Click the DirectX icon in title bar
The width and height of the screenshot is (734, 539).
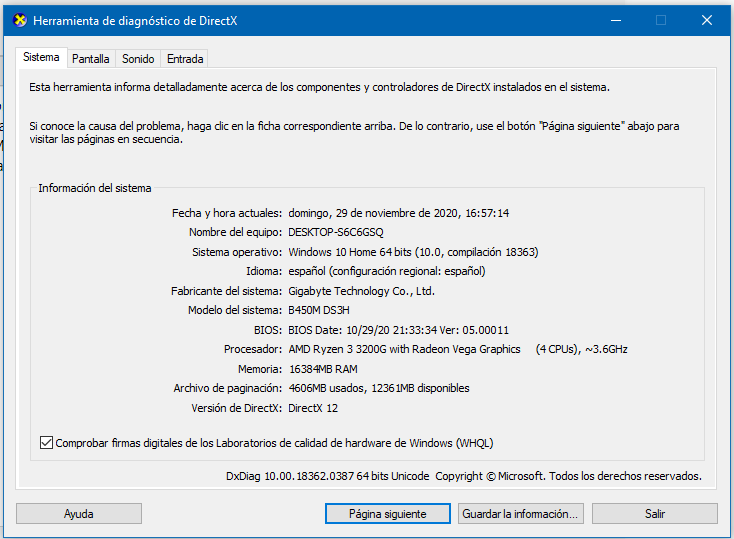(20, 21)
